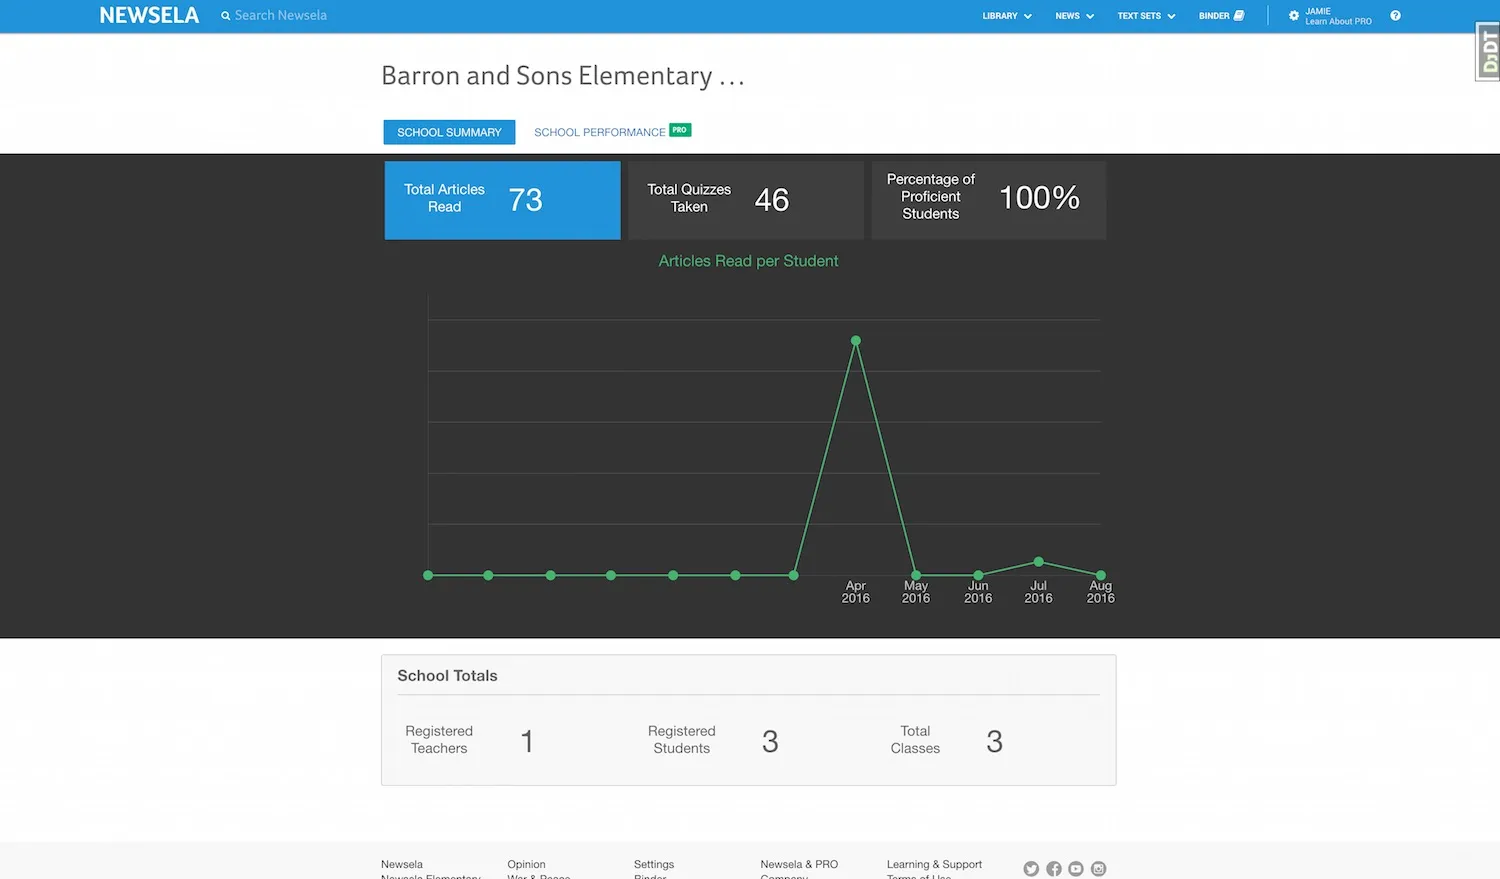This screenshot has height=879, width=1500.
Task: Open settings gear icon next to Jamie
Action: pyautogui.click(x=1294, y=16)
